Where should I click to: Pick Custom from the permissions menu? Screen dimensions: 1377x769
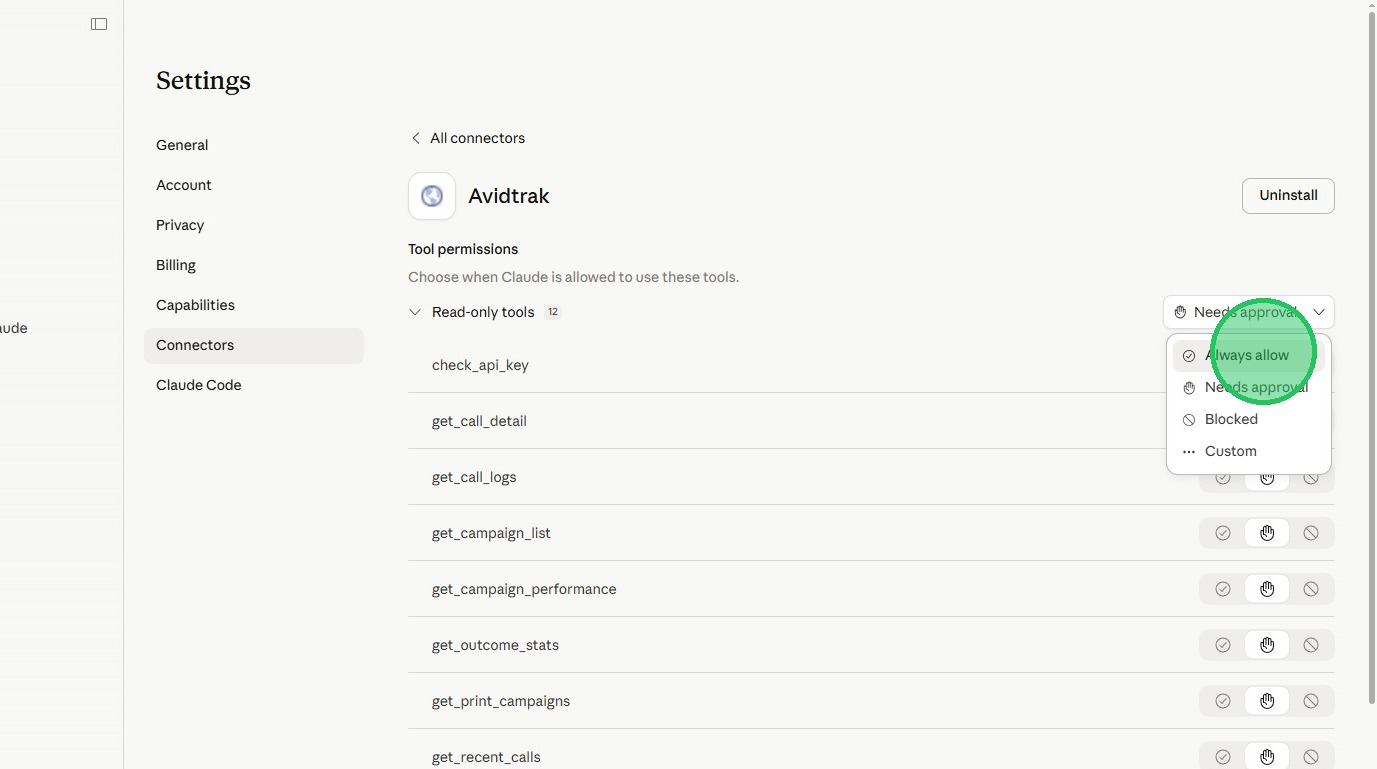click(1230, 451)
